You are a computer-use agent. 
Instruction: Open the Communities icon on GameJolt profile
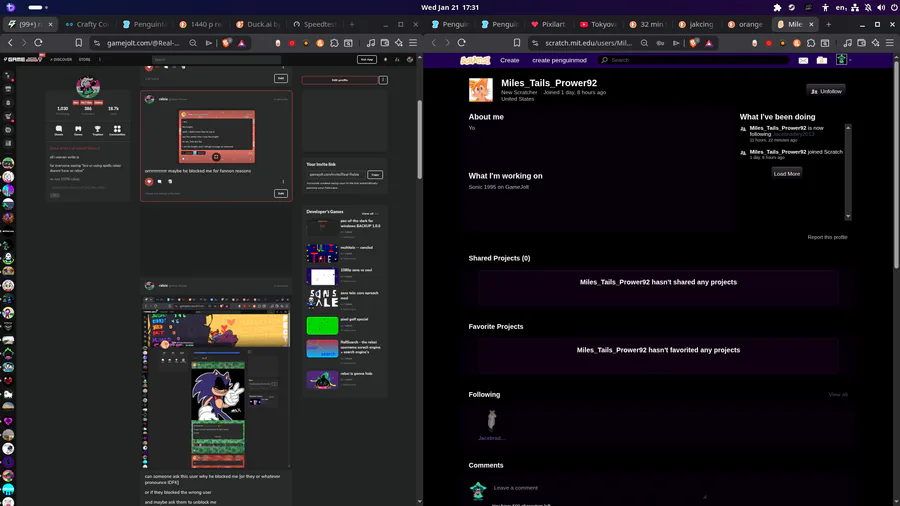[117, 131]
